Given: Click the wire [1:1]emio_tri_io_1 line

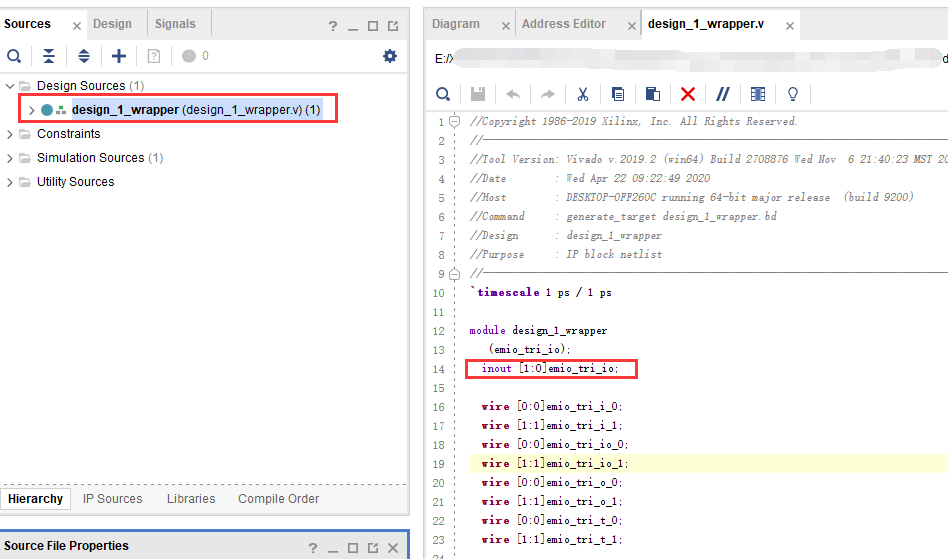Looking at the screenshot, I should point(555,464).
